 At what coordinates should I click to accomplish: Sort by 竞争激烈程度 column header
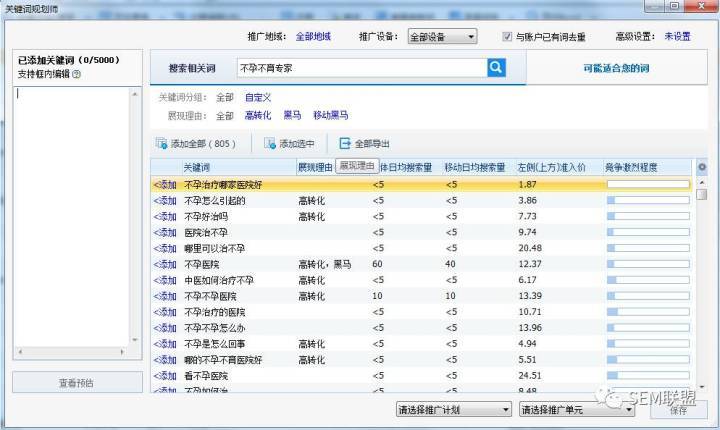pyautogui.click(x=631, y=168)
